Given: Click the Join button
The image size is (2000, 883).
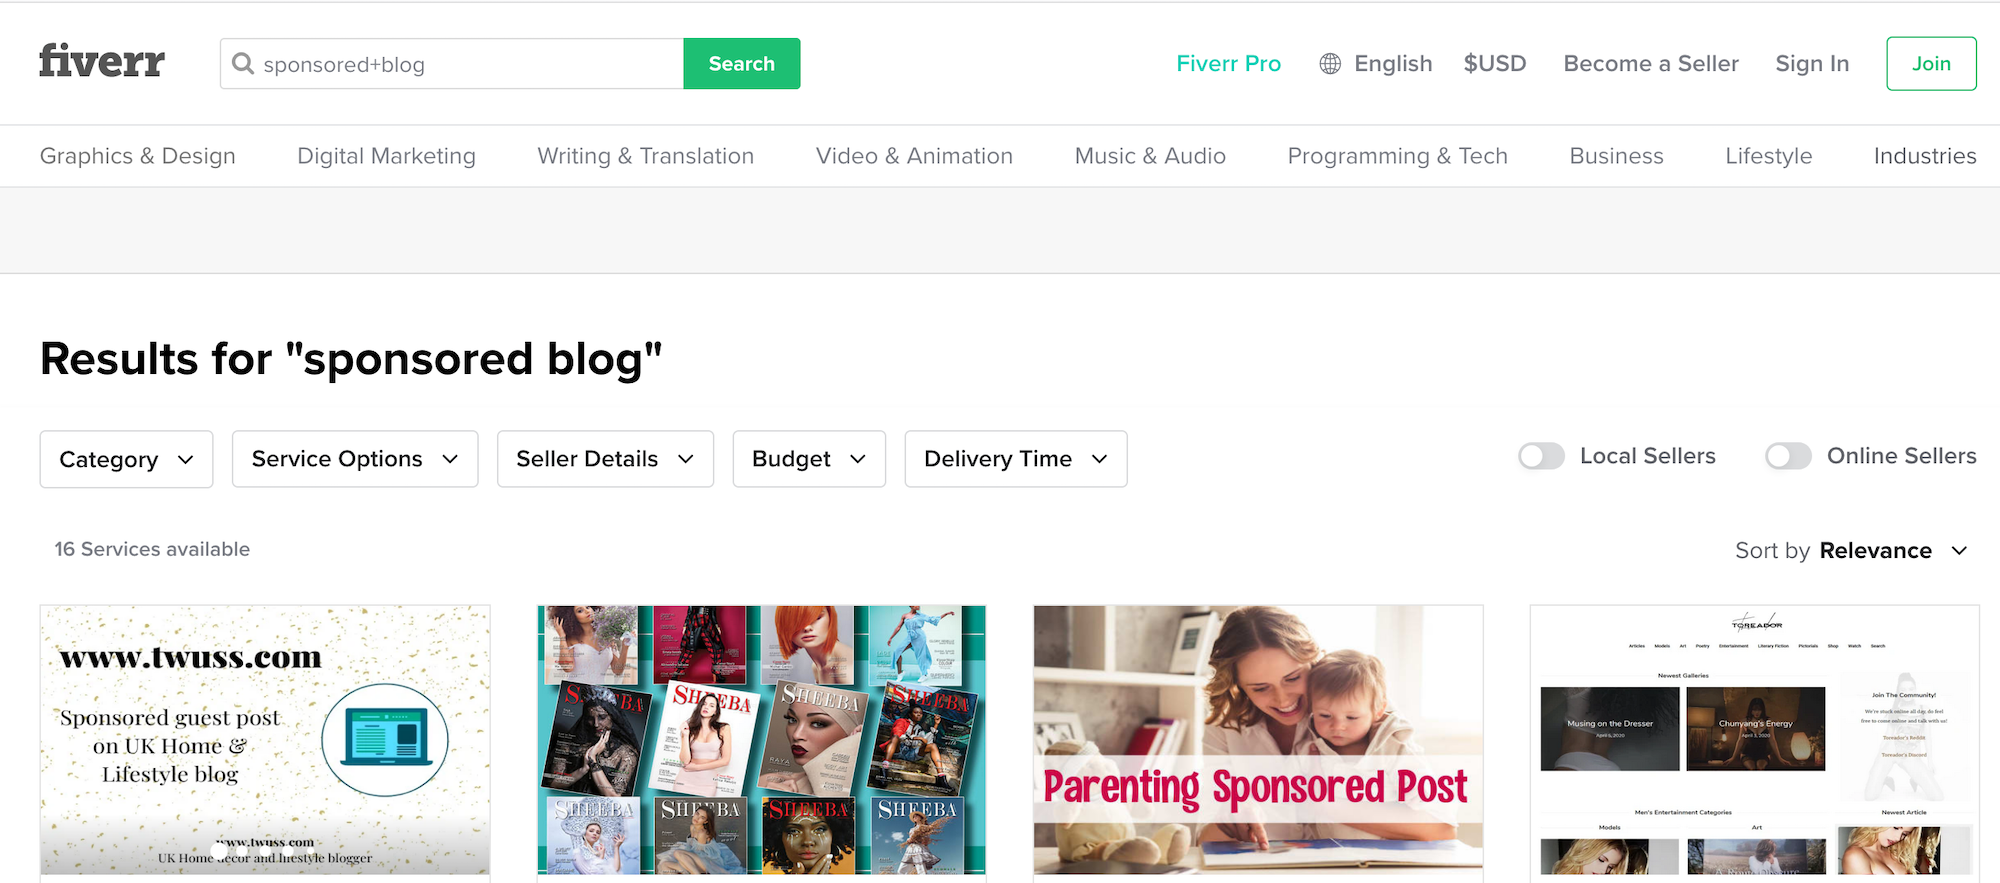Looking at the screenshot, I should pyautogui.click(x=1931, y=64).
